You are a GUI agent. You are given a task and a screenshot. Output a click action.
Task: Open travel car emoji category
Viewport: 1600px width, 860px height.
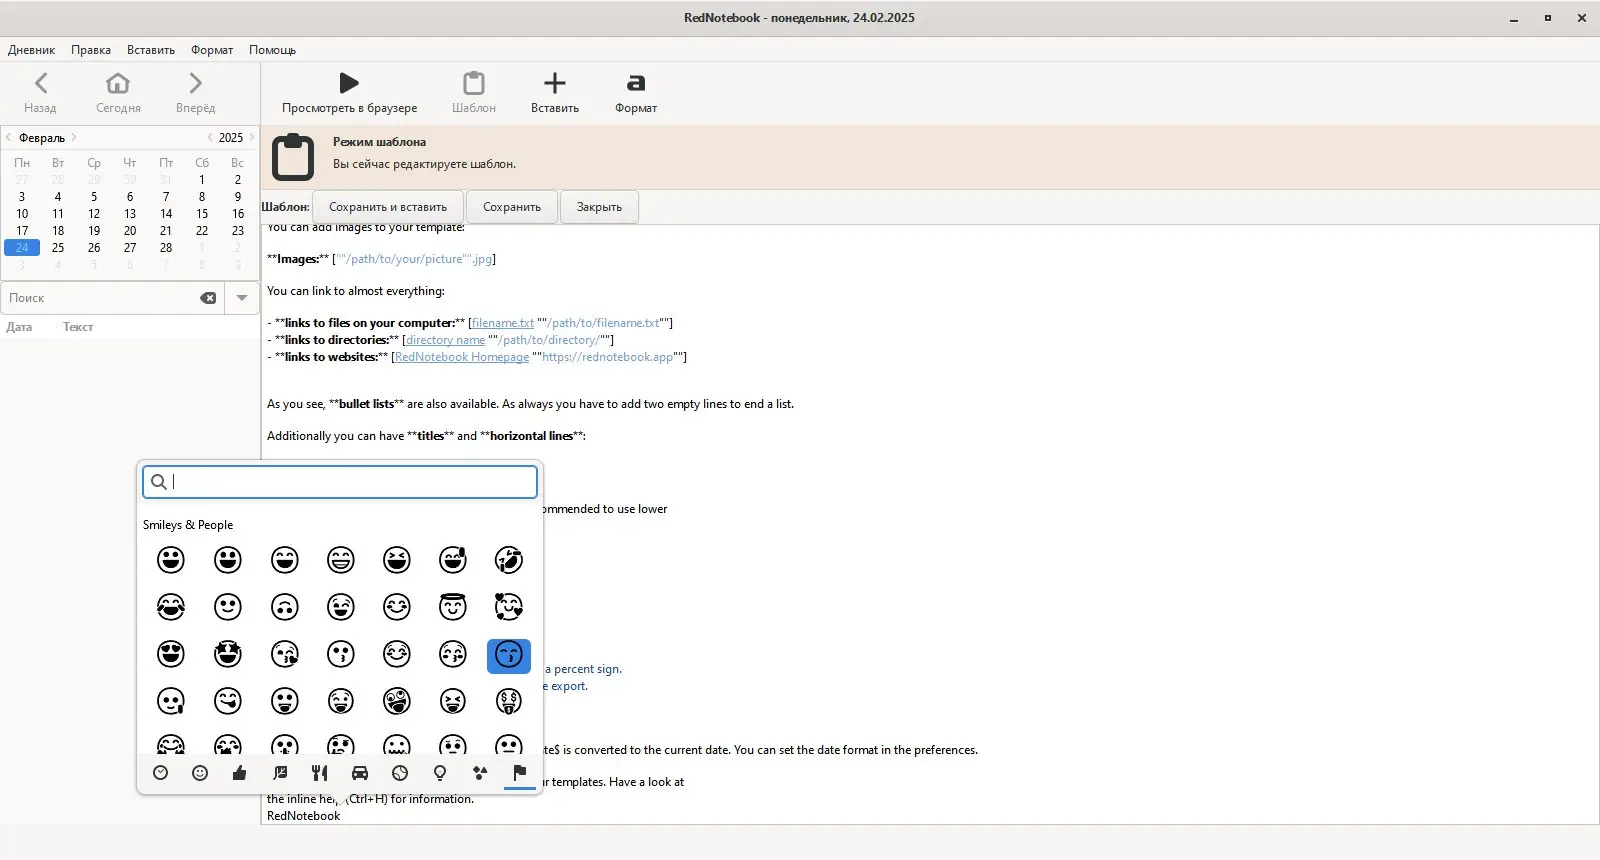(x=360, y=773)
